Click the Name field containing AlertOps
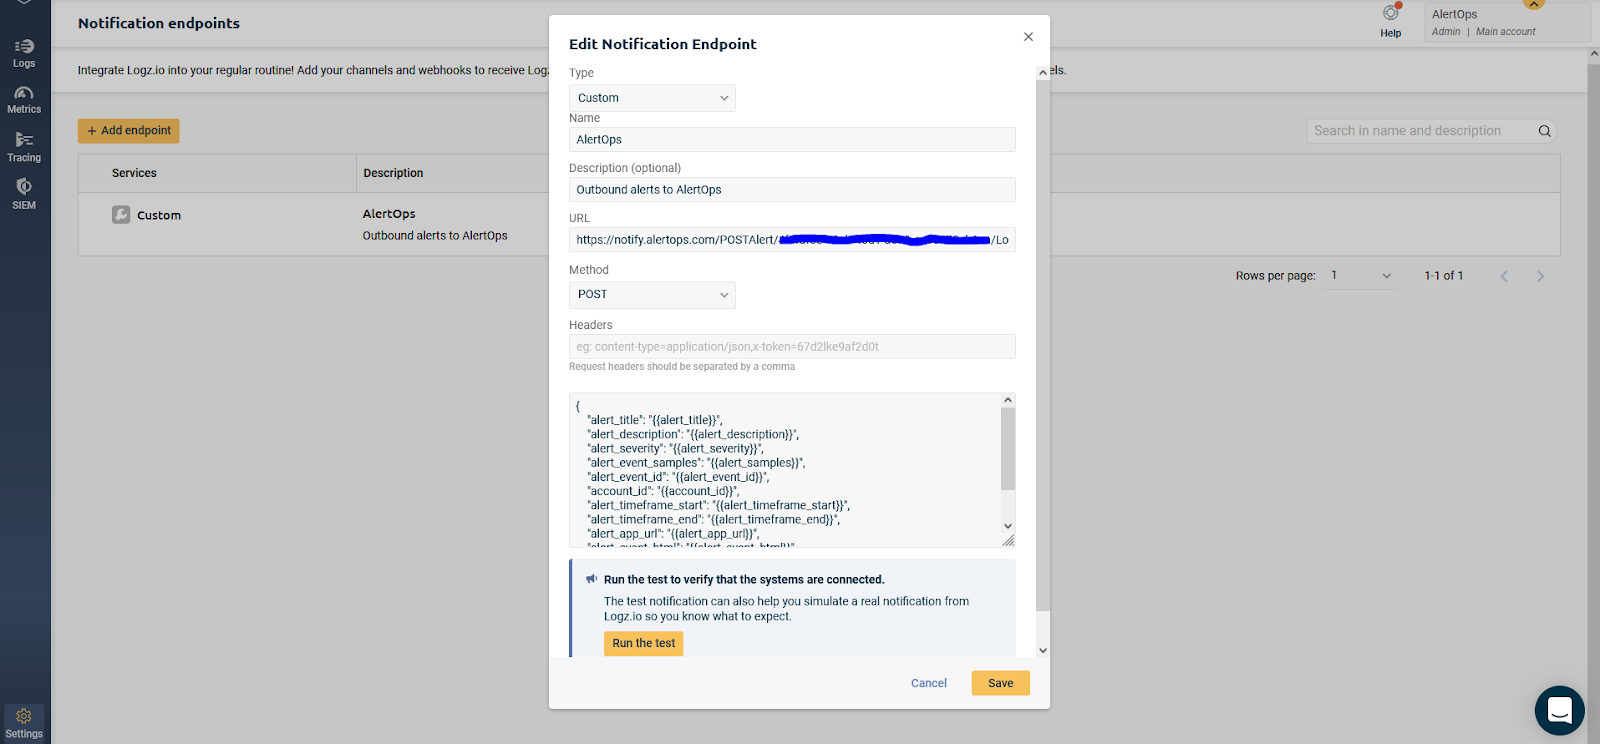This screenshot has height=744, width=1600. click(792, 140)
